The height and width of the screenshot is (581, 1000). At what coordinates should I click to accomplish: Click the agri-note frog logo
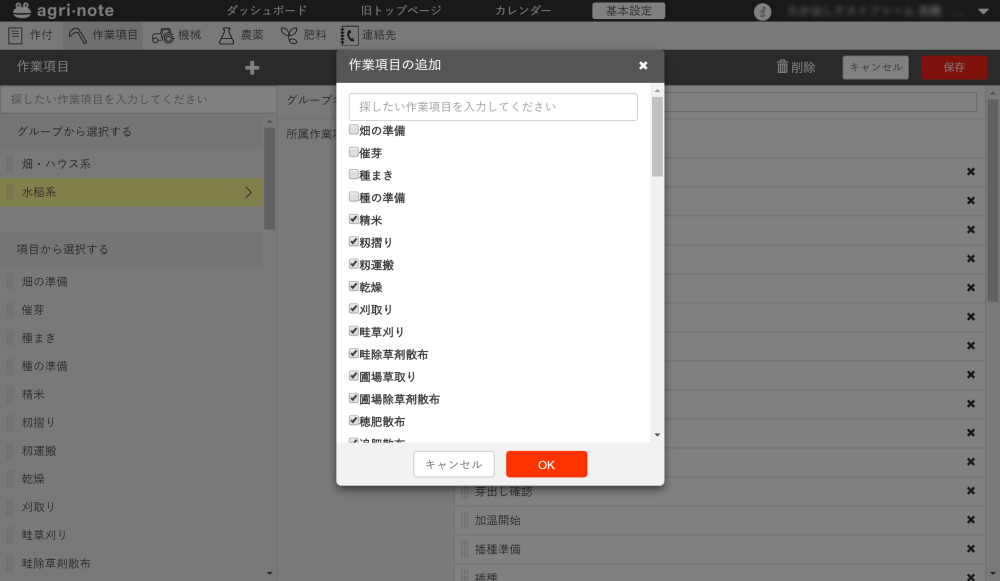[21, 11]
